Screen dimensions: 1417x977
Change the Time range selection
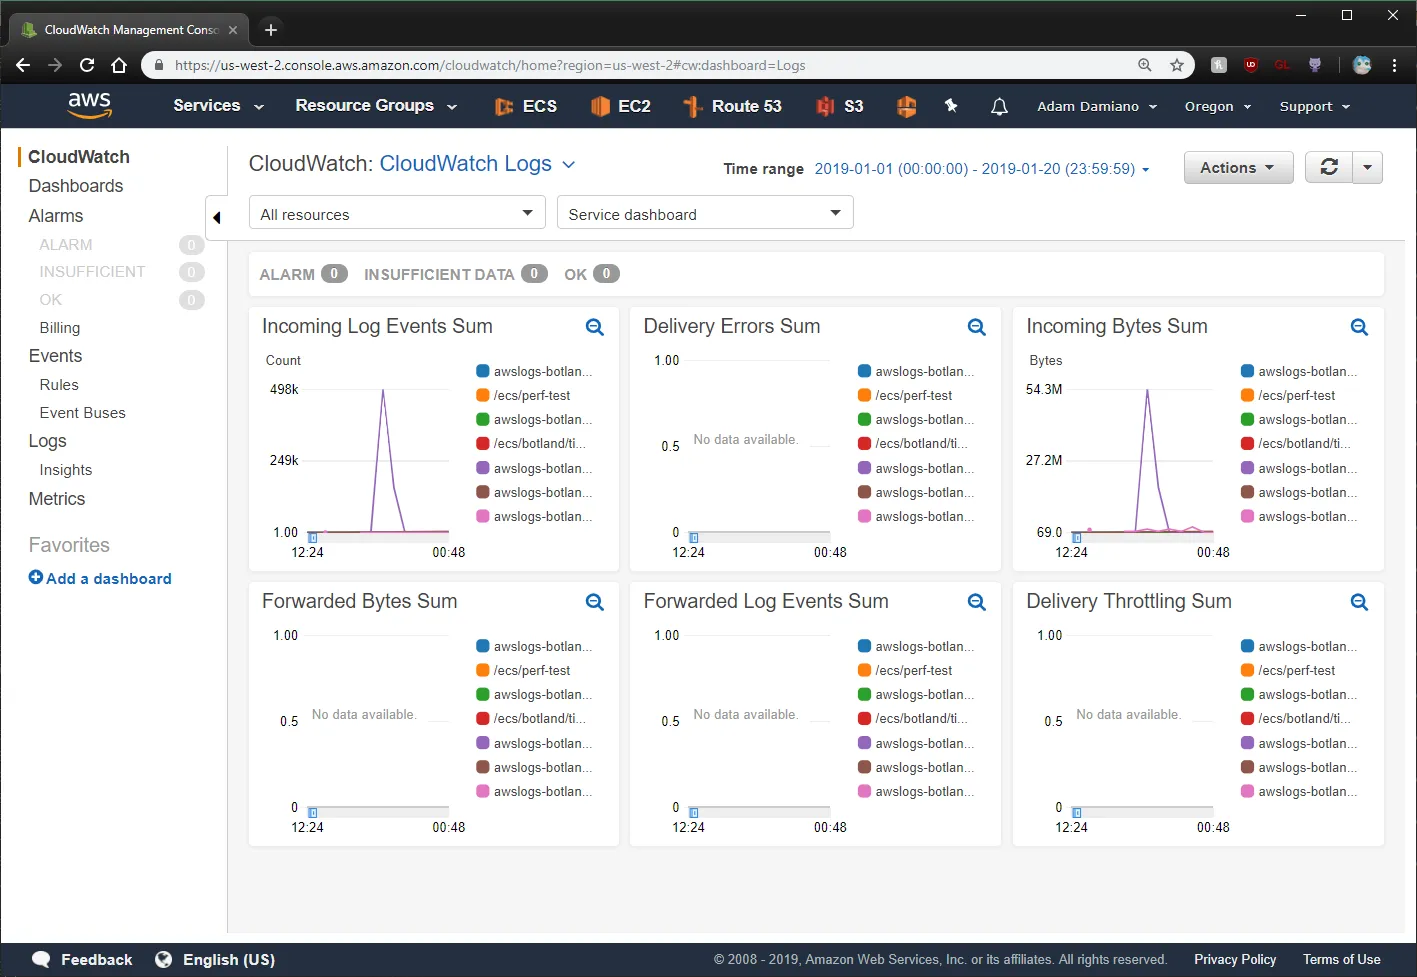click(982, 169)
